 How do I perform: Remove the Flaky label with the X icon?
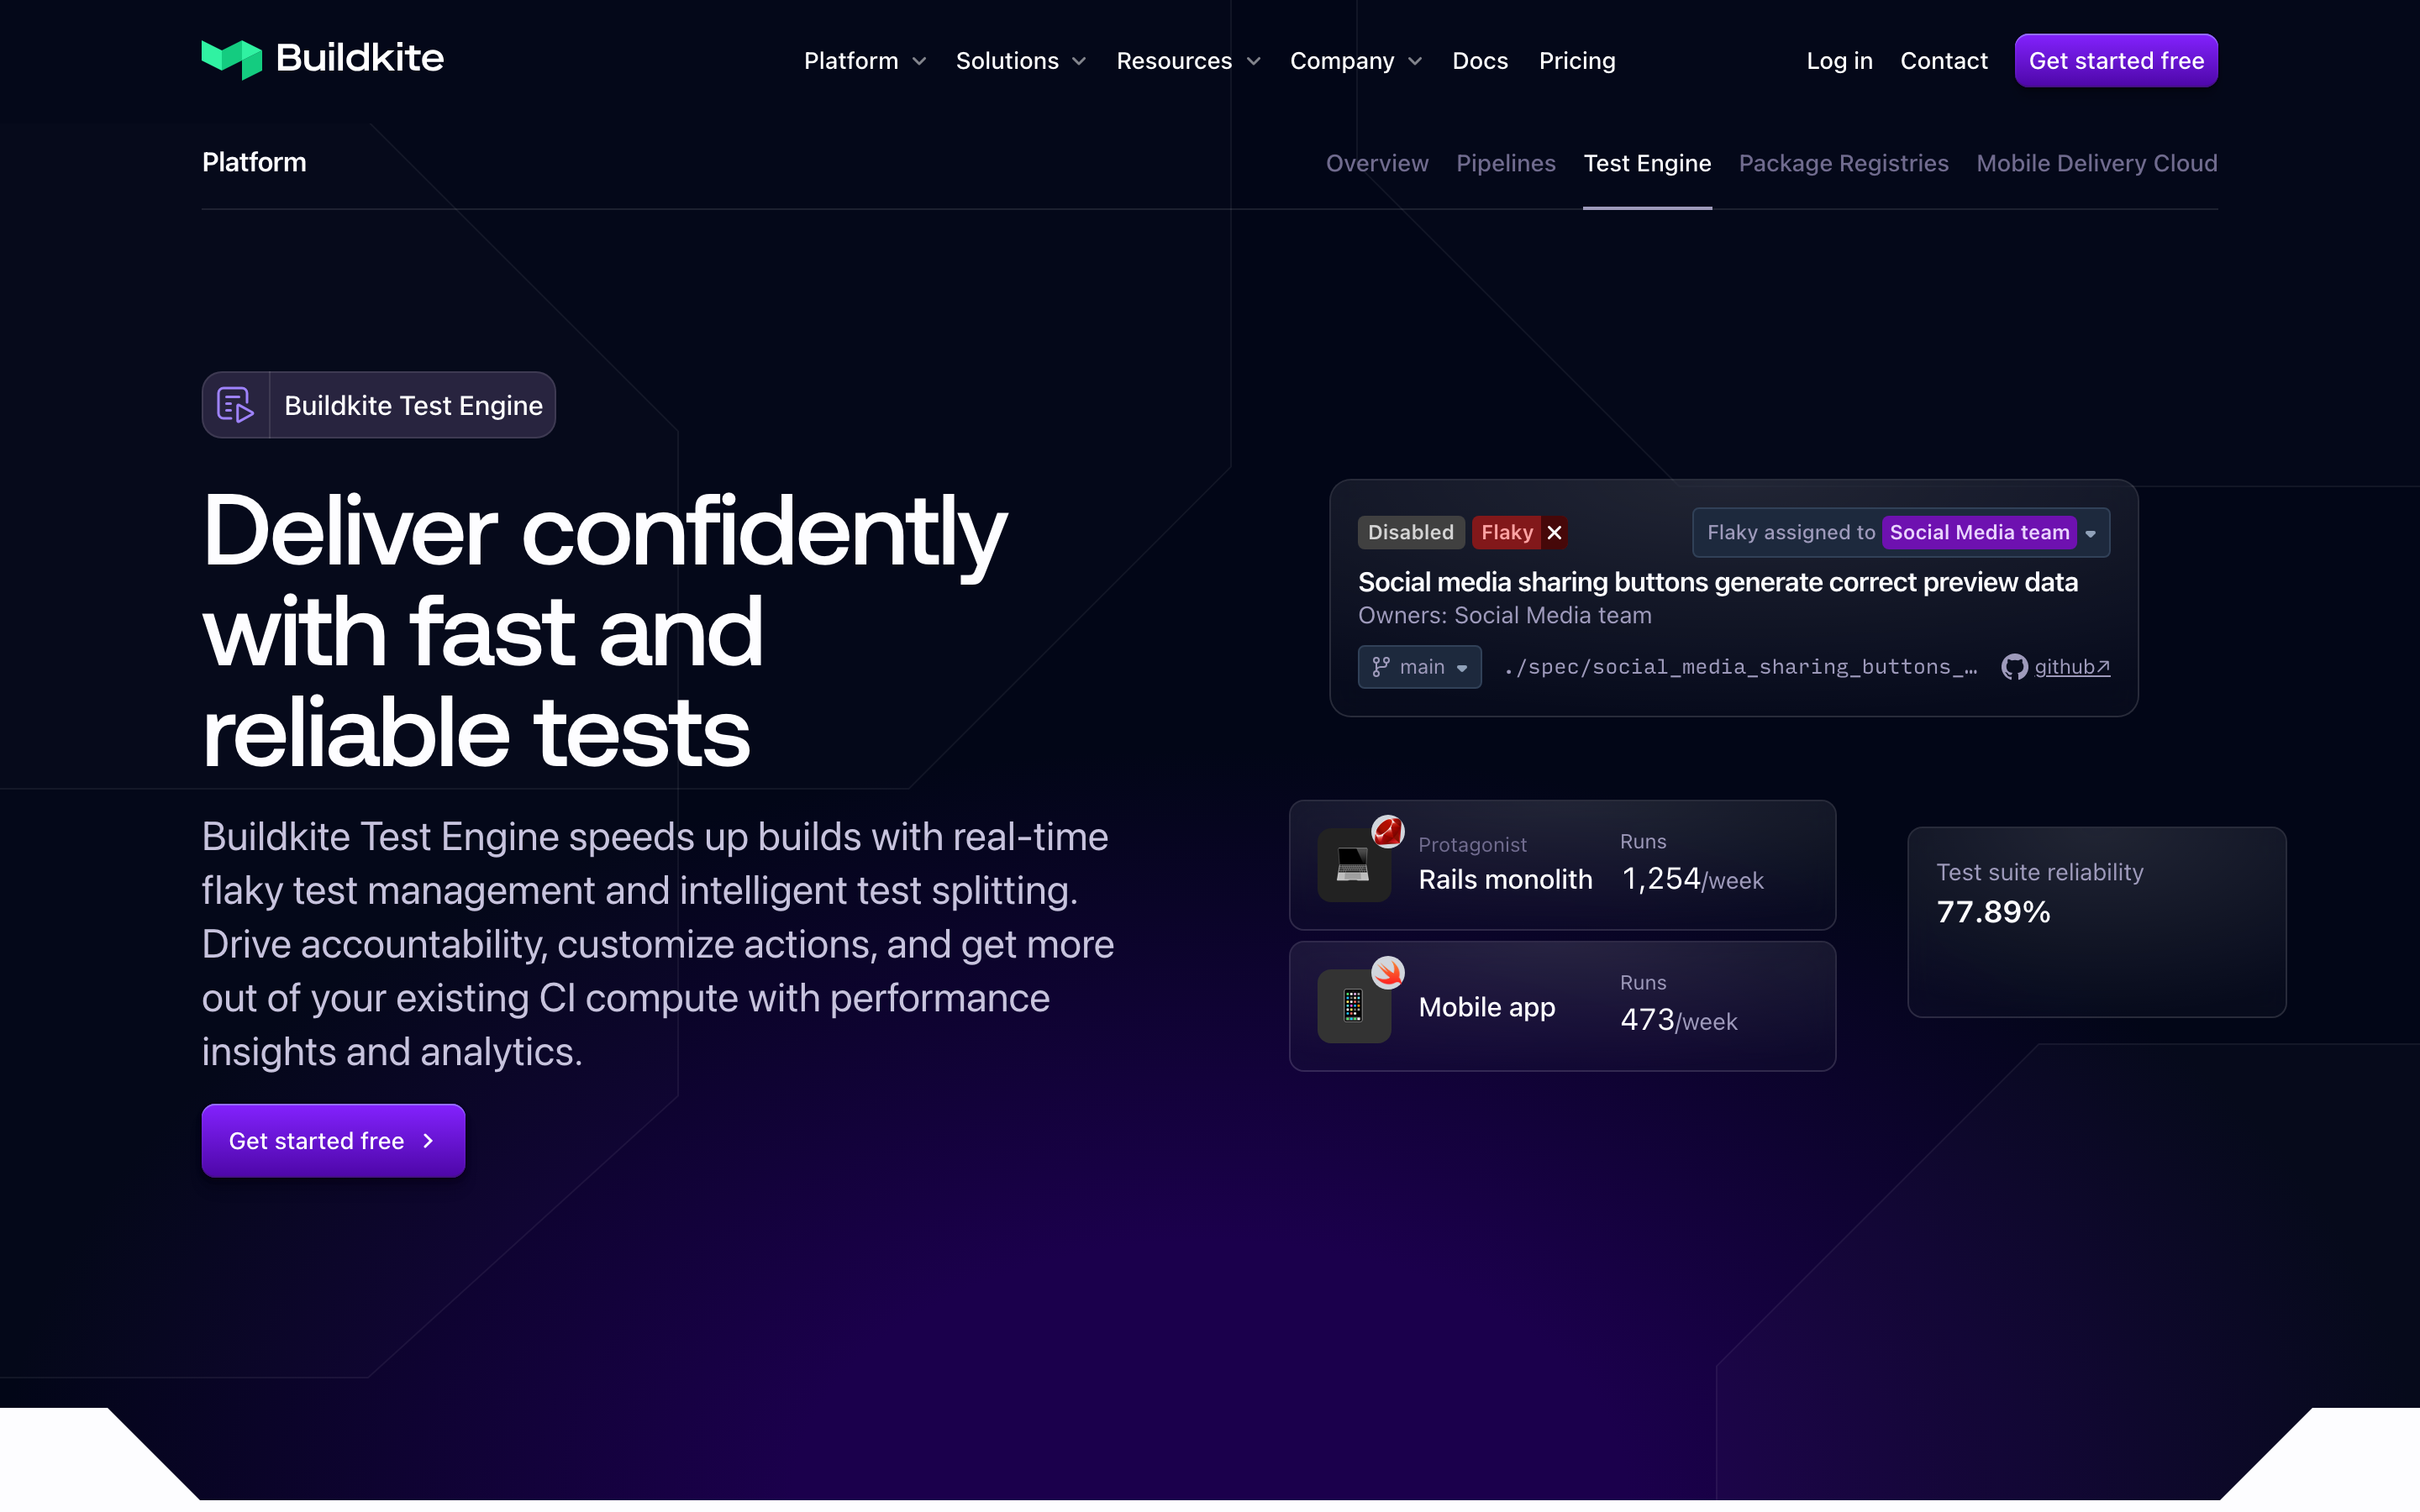point(1554,532)
